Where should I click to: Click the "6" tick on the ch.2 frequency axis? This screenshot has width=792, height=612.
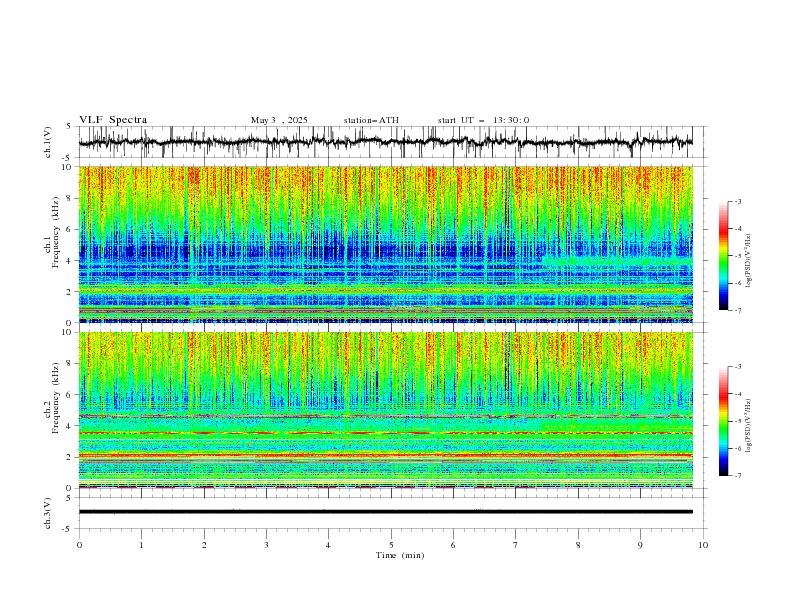[x=71, y=394]
